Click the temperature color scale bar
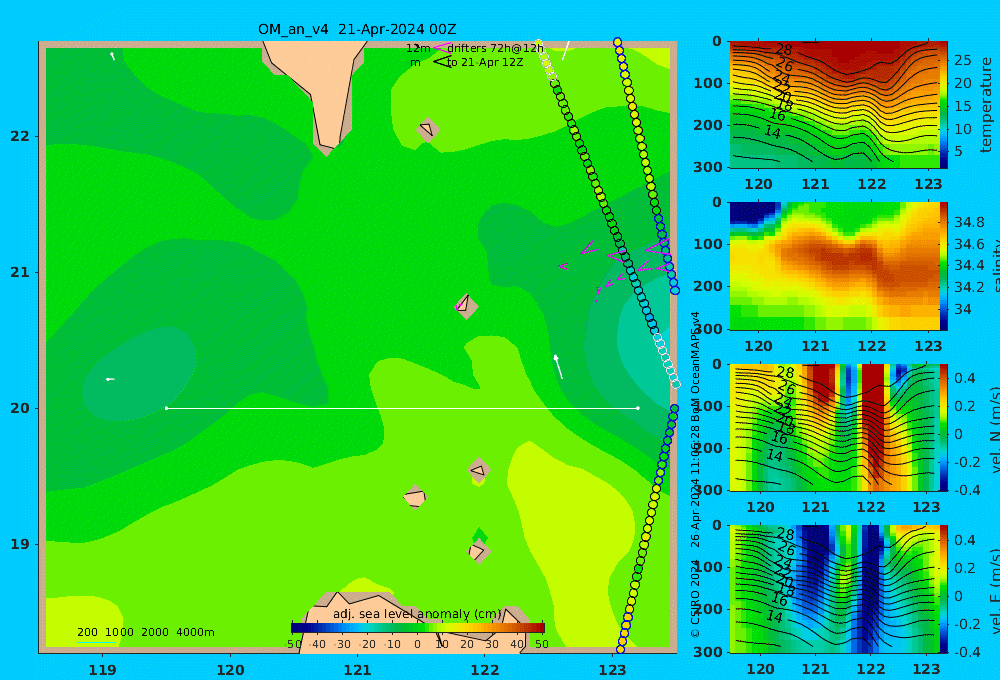The image size is (1000, 680). pyautogui.click(x=944, y=105)
